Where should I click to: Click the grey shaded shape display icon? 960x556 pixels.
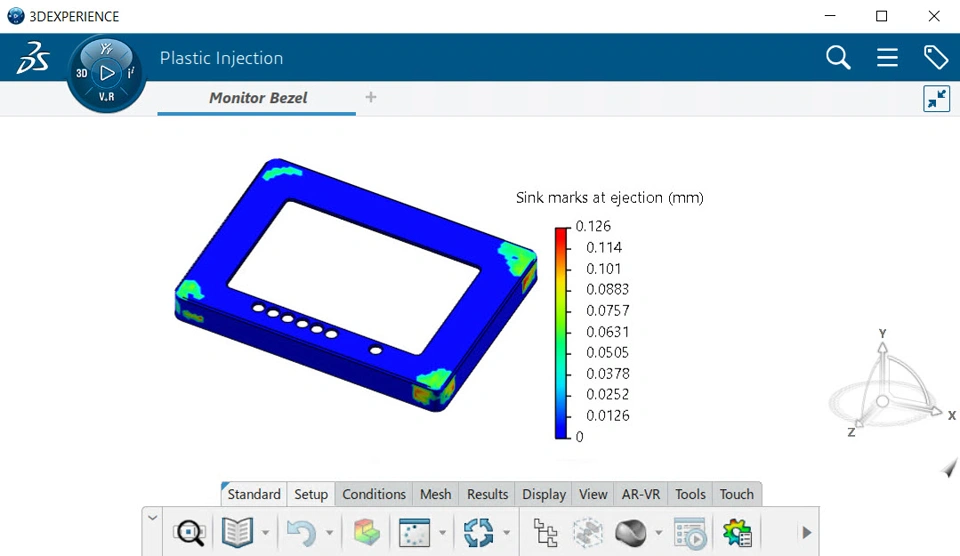tap(631, 533)
